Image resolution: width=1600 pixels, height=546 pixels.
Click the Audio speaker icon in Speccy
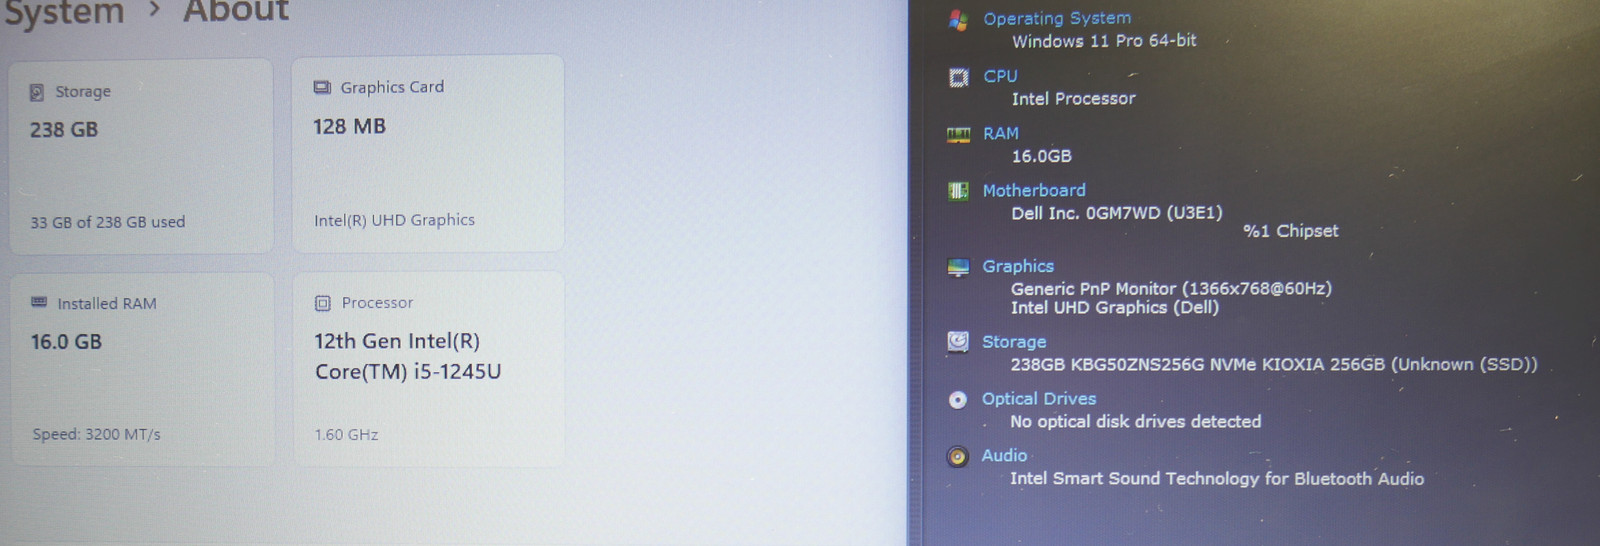point(958,457)
